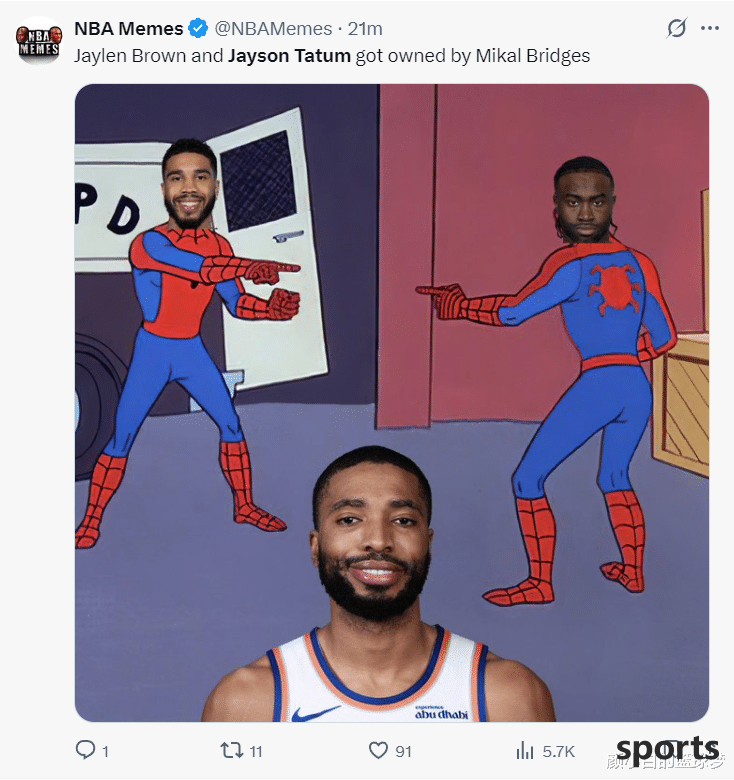Click the repost count 11
This screenshot has width=734, height=780.
click(x=256, y=751)
